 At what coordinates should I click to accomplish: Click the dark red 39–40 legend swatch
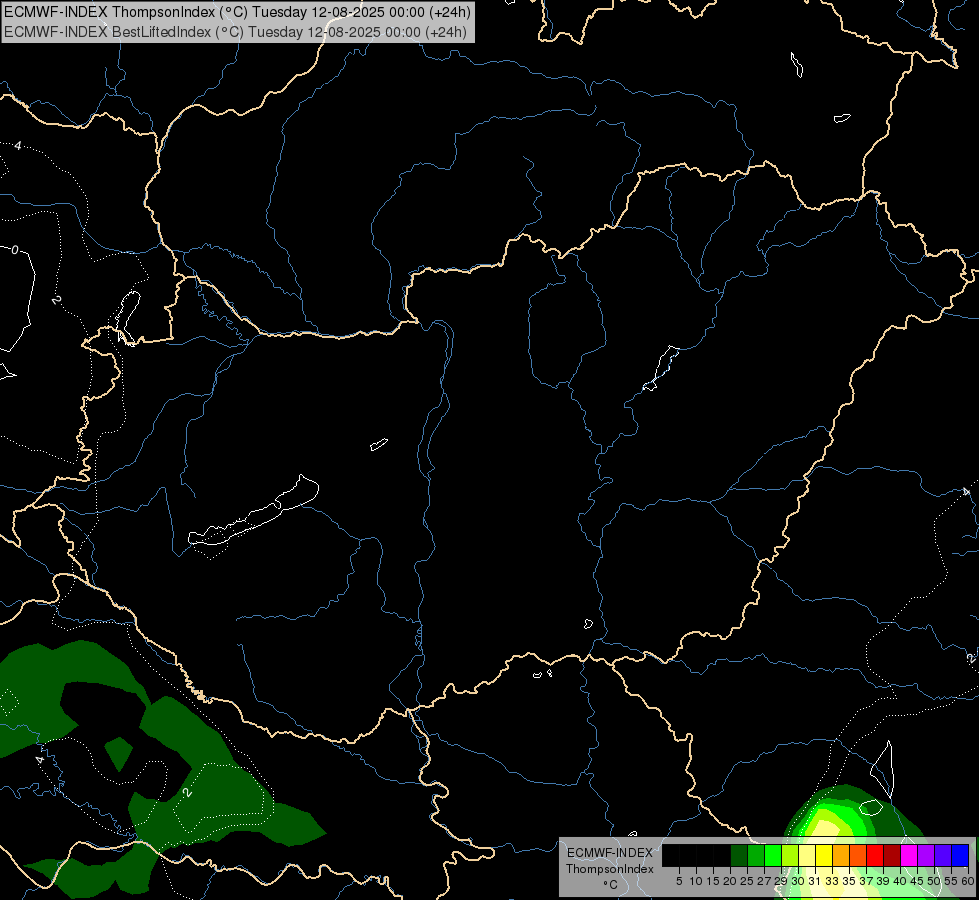[892, 855]
